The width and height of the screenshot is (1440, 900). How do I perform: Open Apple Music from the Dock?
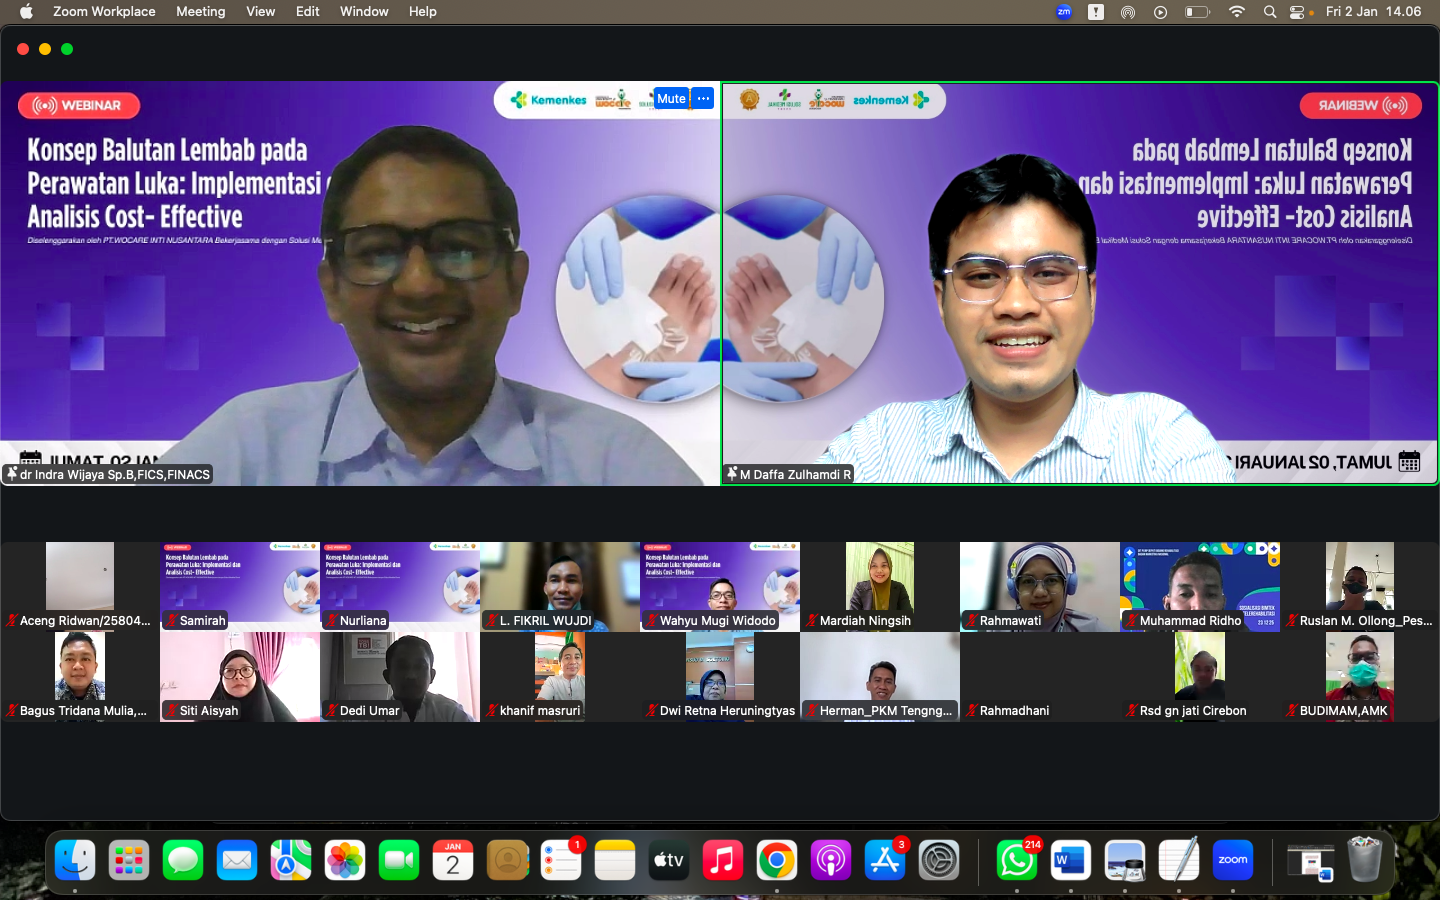[723, 860]
